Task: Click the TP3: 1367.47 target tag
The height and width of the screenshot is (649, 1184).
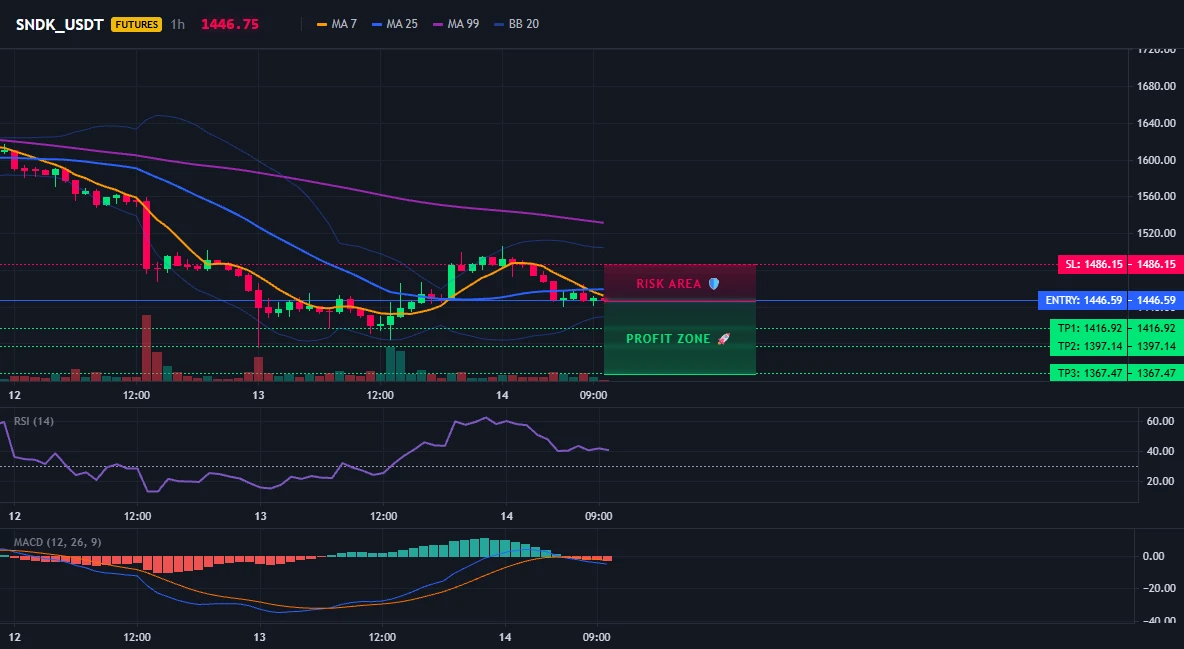Action: pyautogui.click(x=1089, y=373)
